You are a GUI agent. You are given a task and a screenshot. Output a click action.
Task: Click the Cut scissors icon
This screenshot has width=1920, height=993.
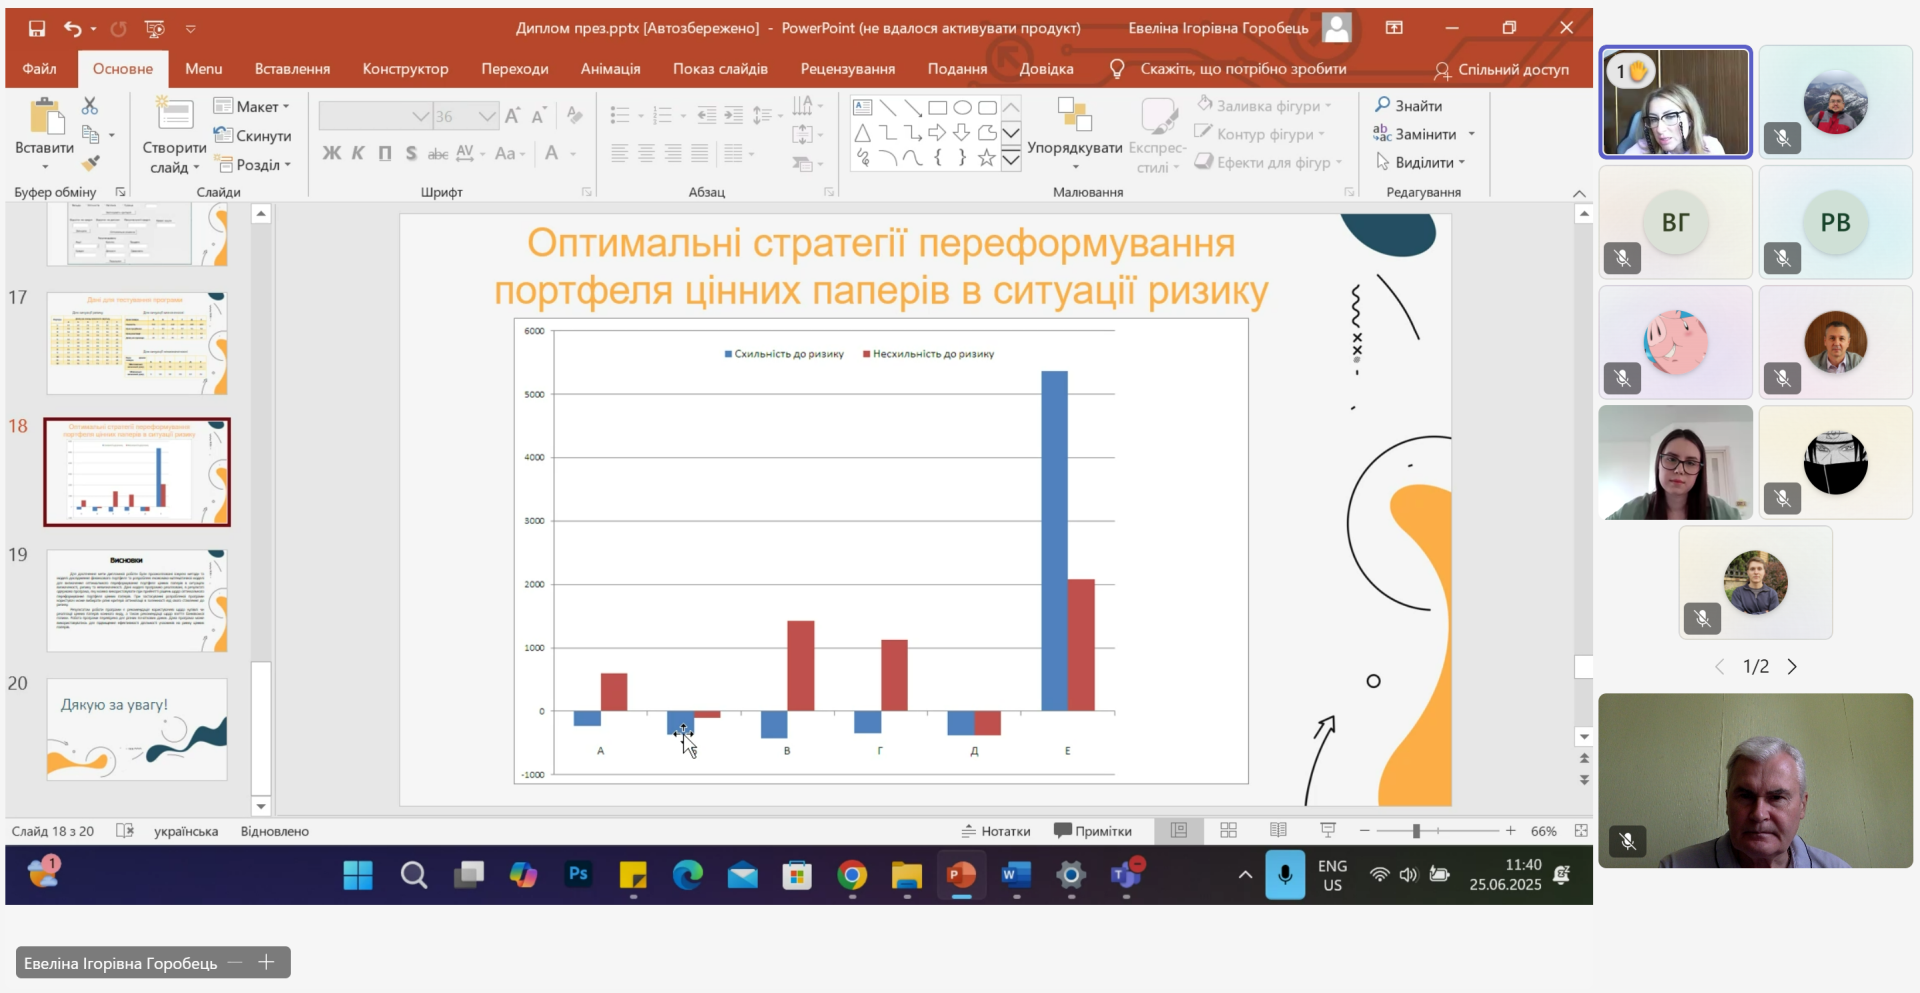(x=90, y=105)
